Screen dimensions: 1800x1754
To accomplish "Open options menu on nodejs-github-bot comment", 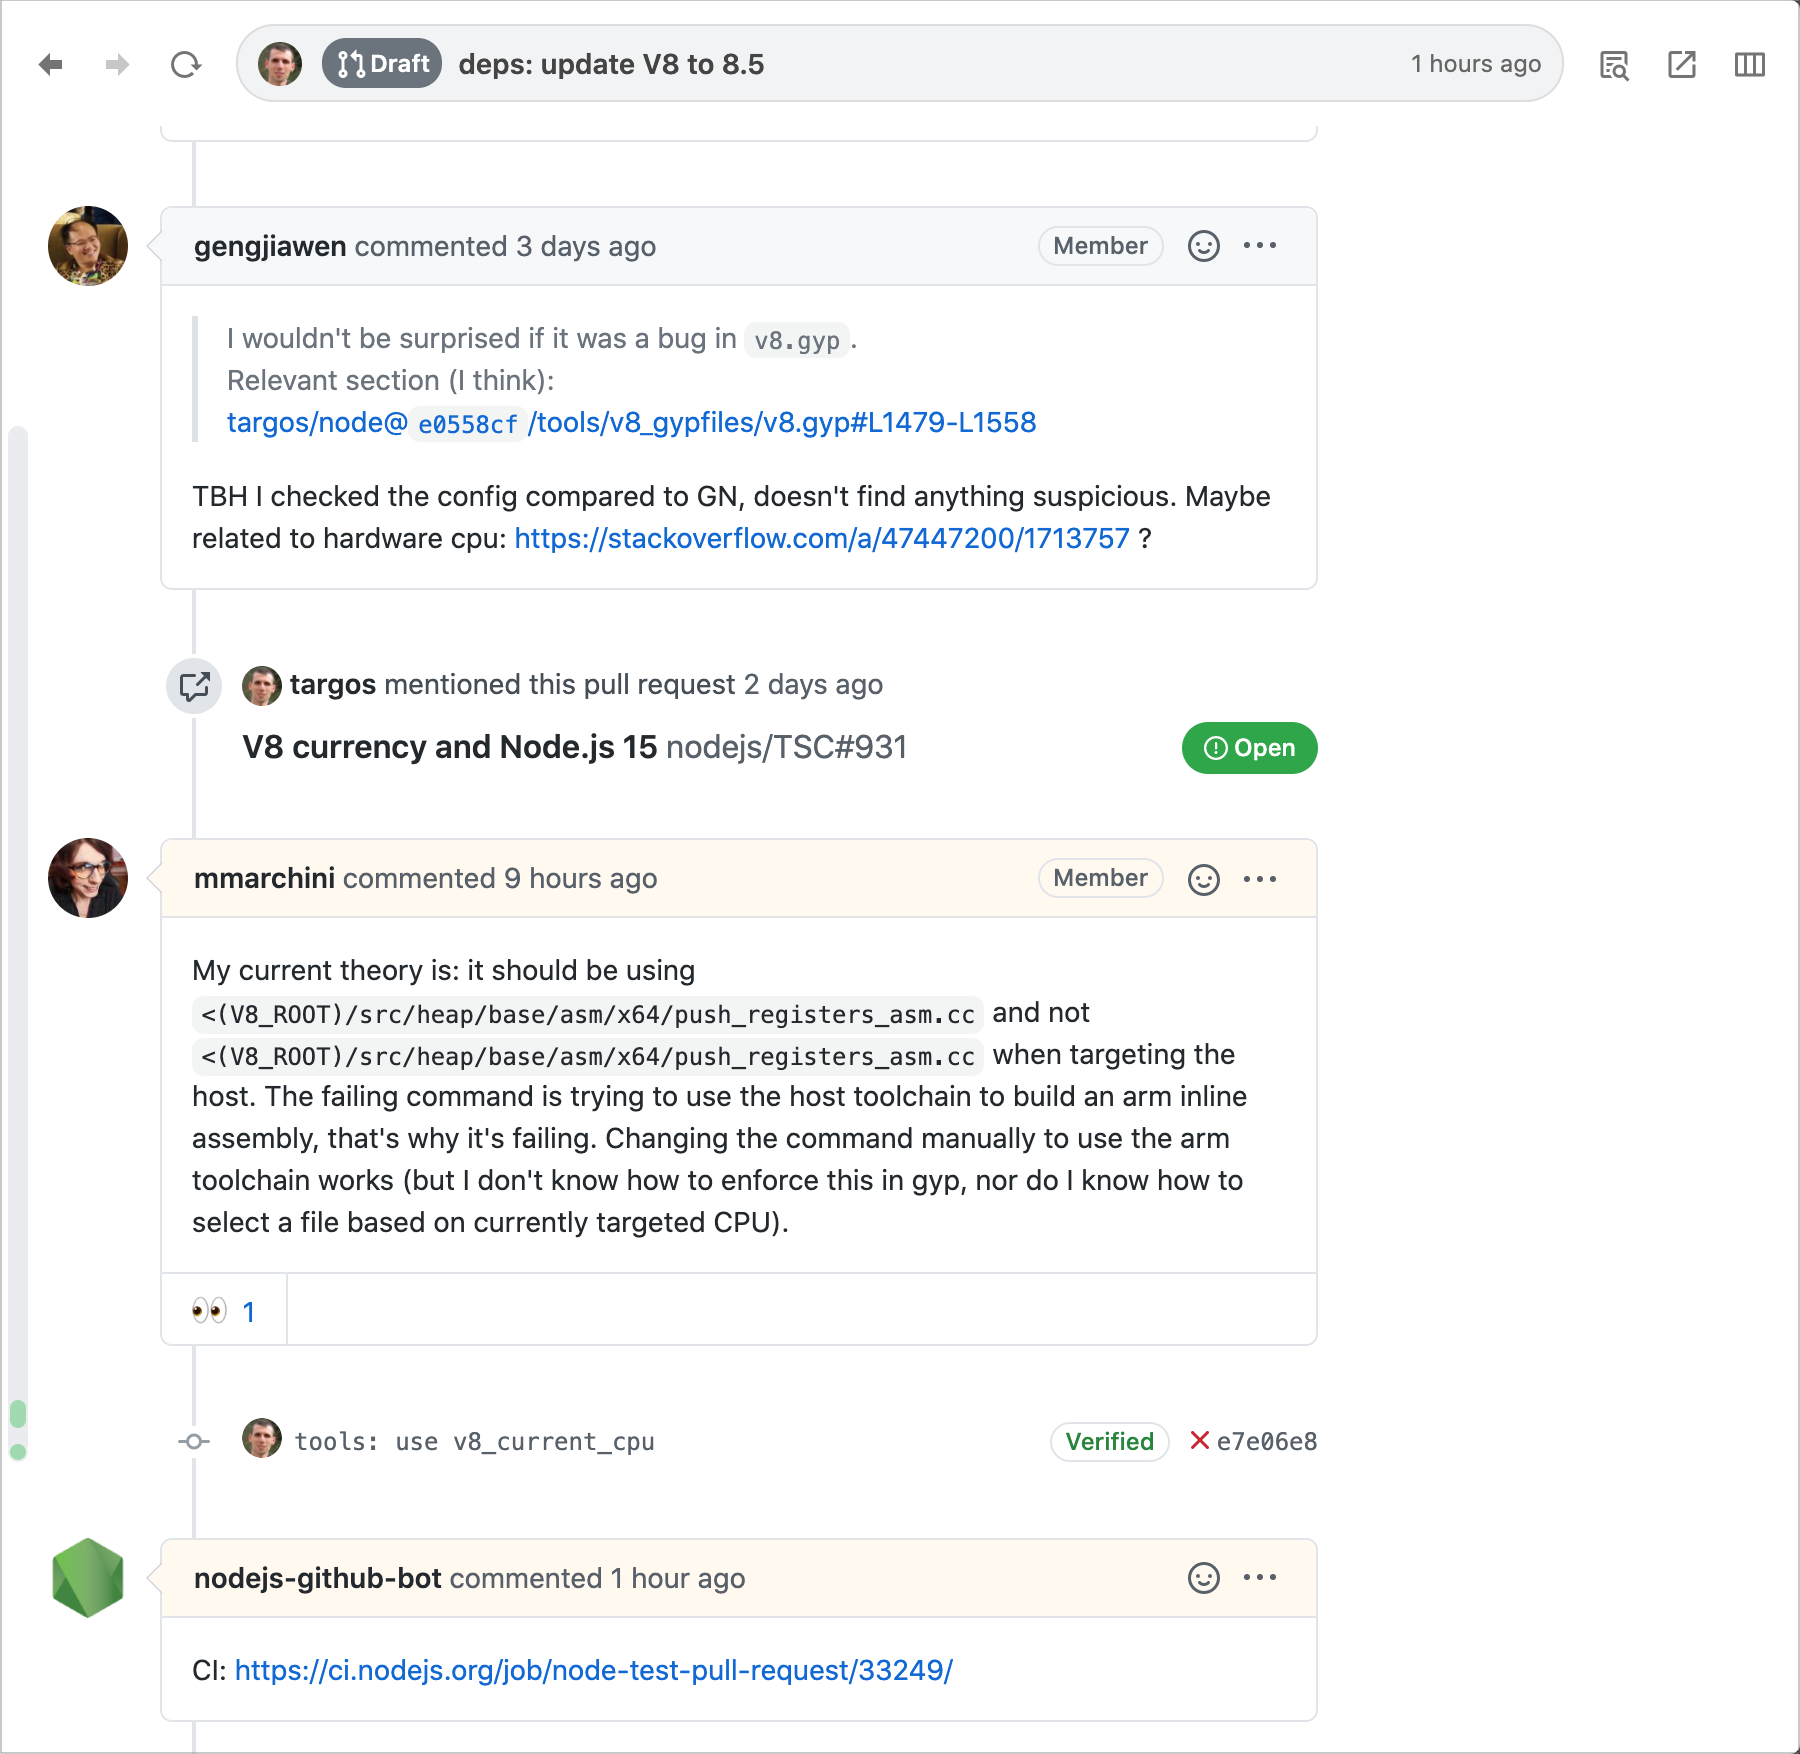I will pos(1260,1578).
